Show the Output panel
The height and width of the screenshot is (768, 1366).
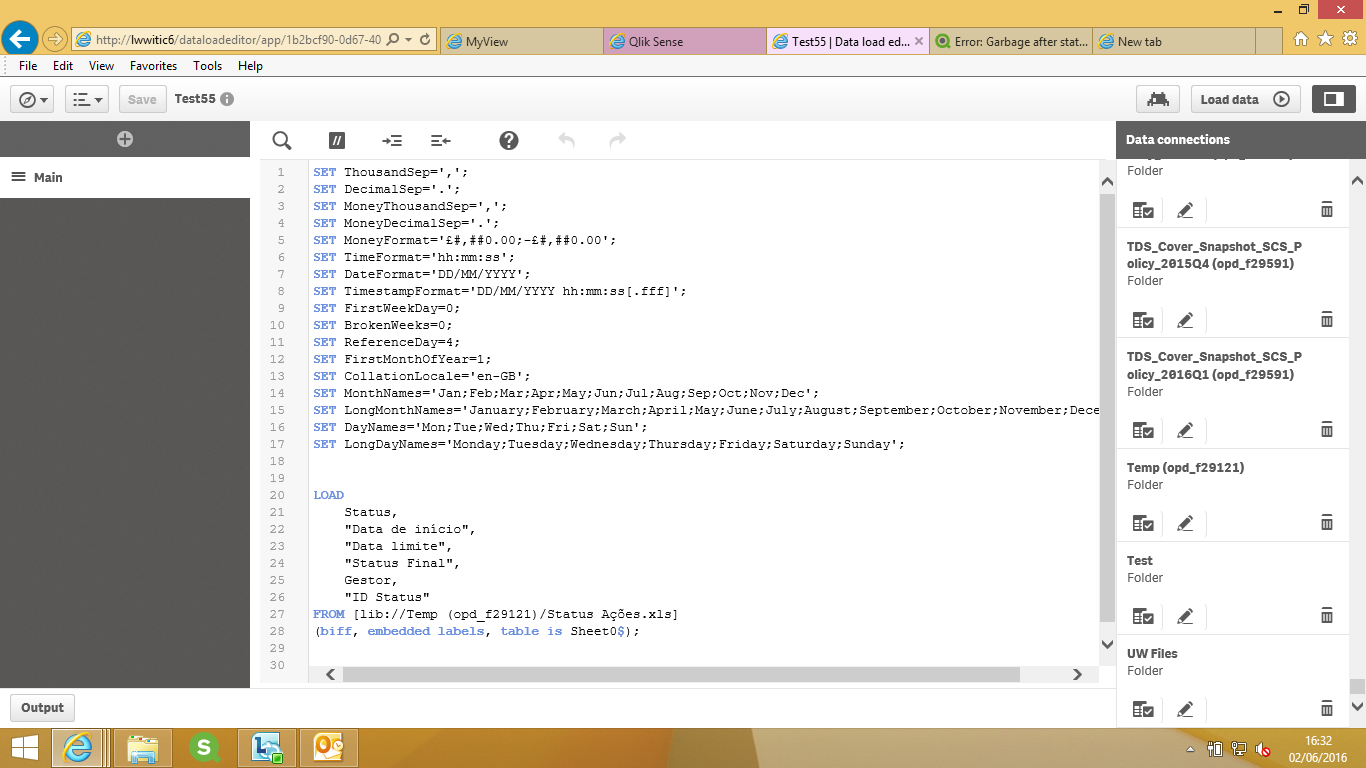[x=42, y=708]
